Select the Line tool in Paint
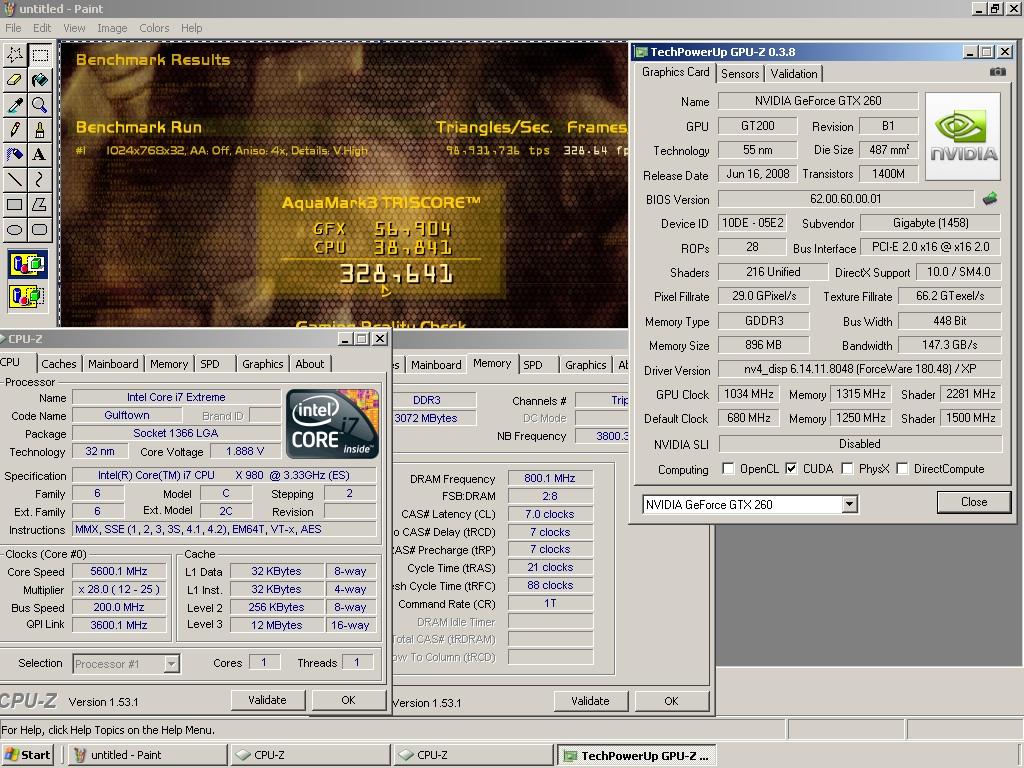 click(14, 179)
